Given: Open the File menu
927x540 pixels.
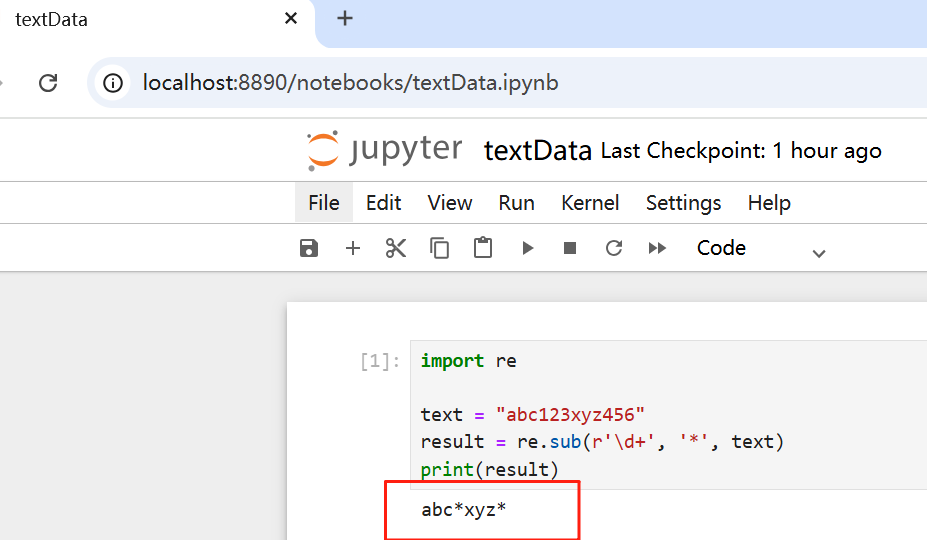Looking at the screenshot, I should [x=323, y=203].
